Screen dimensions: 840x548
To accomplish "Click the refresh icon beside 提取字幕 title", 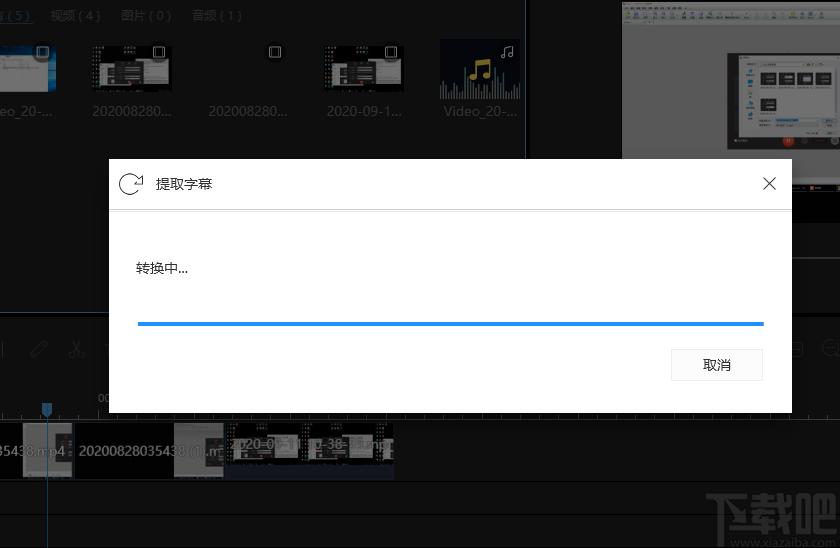I will [131, 184].
